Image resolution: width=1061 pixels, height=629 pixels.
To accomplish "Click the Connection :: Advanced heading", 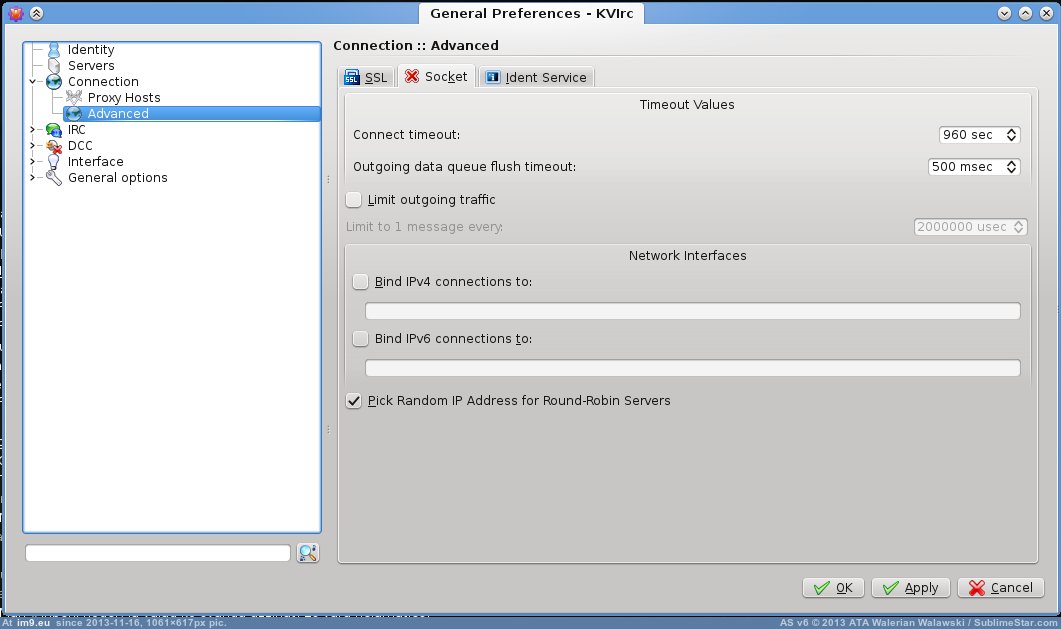I will 415,45.
